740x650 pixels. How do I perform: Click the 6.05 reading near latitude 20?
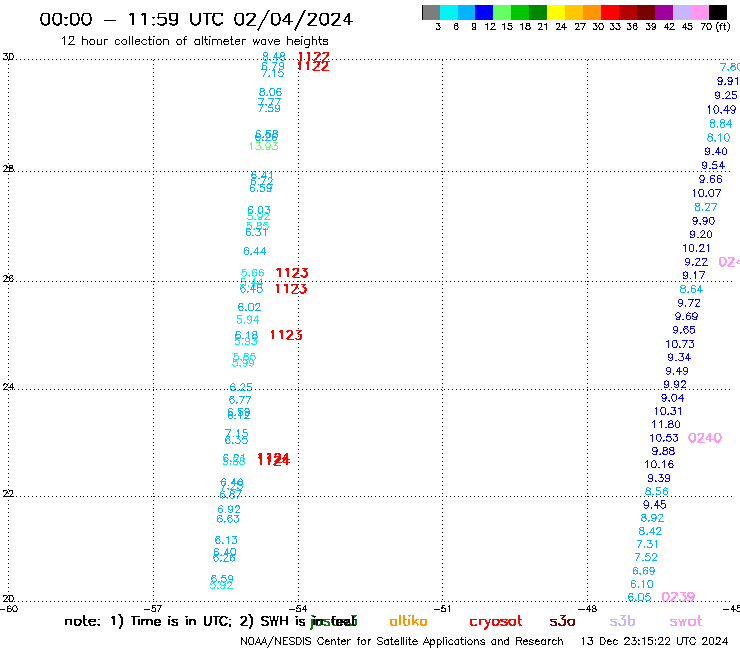point(639,598)
